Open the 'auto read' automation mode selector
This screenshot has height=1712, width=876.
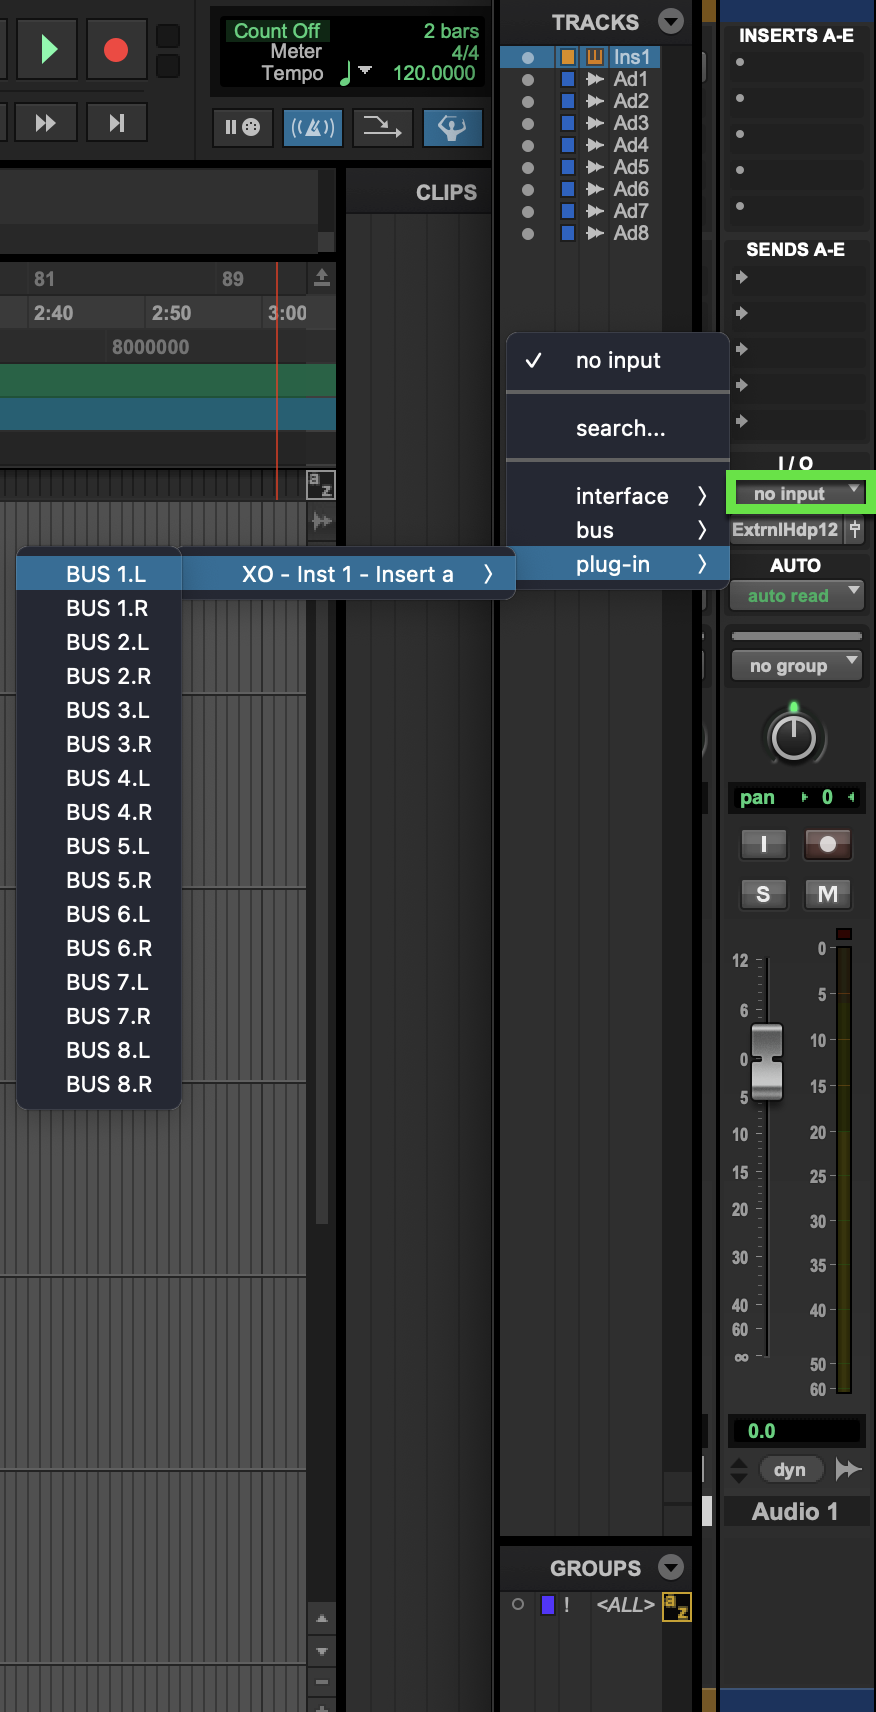pyautogui.click(x=797, y=595)
